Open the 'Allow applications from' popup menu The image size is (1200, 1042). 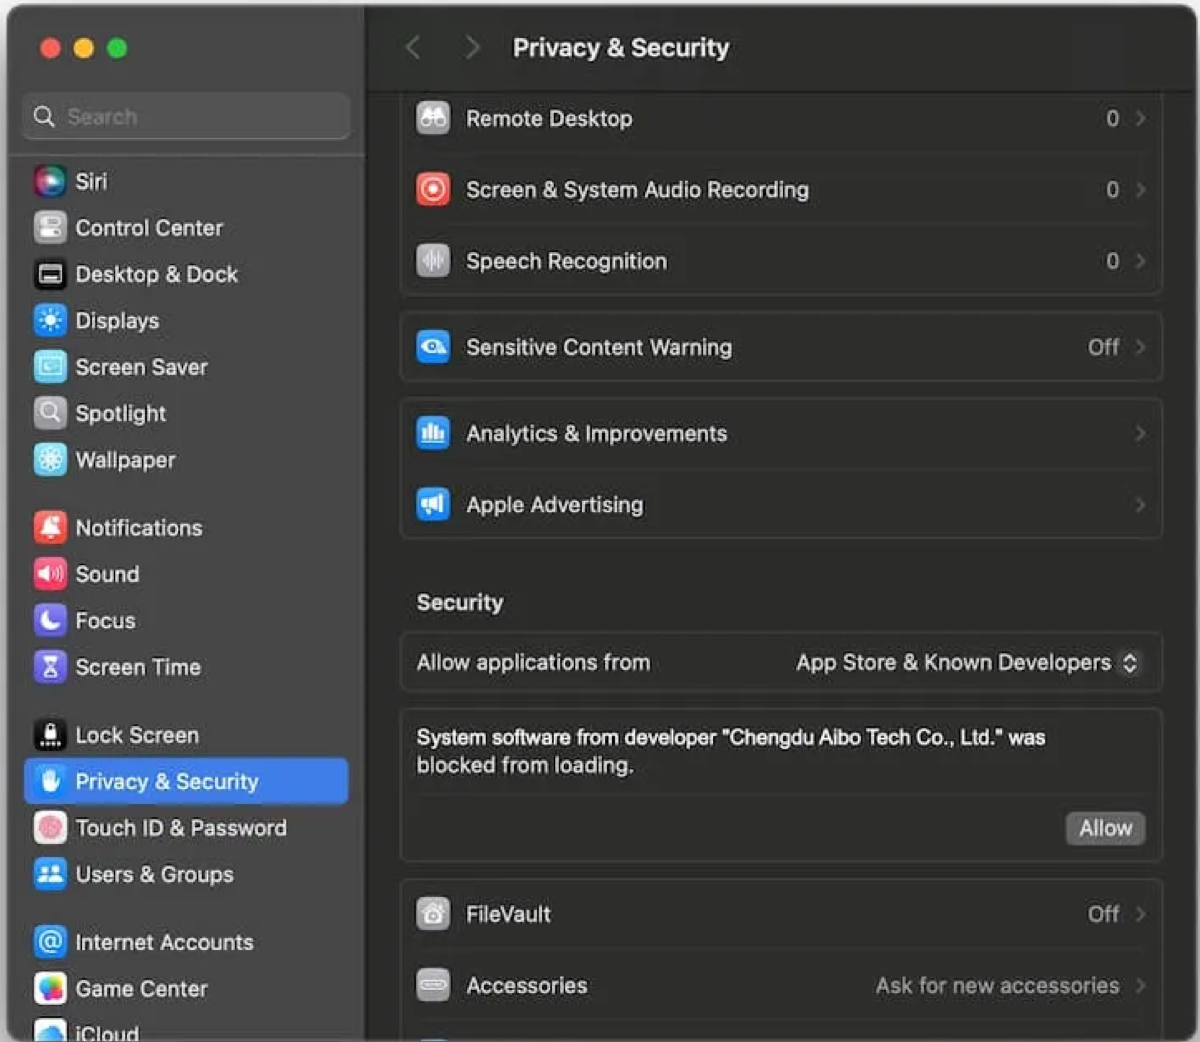(x=967, y=663)
